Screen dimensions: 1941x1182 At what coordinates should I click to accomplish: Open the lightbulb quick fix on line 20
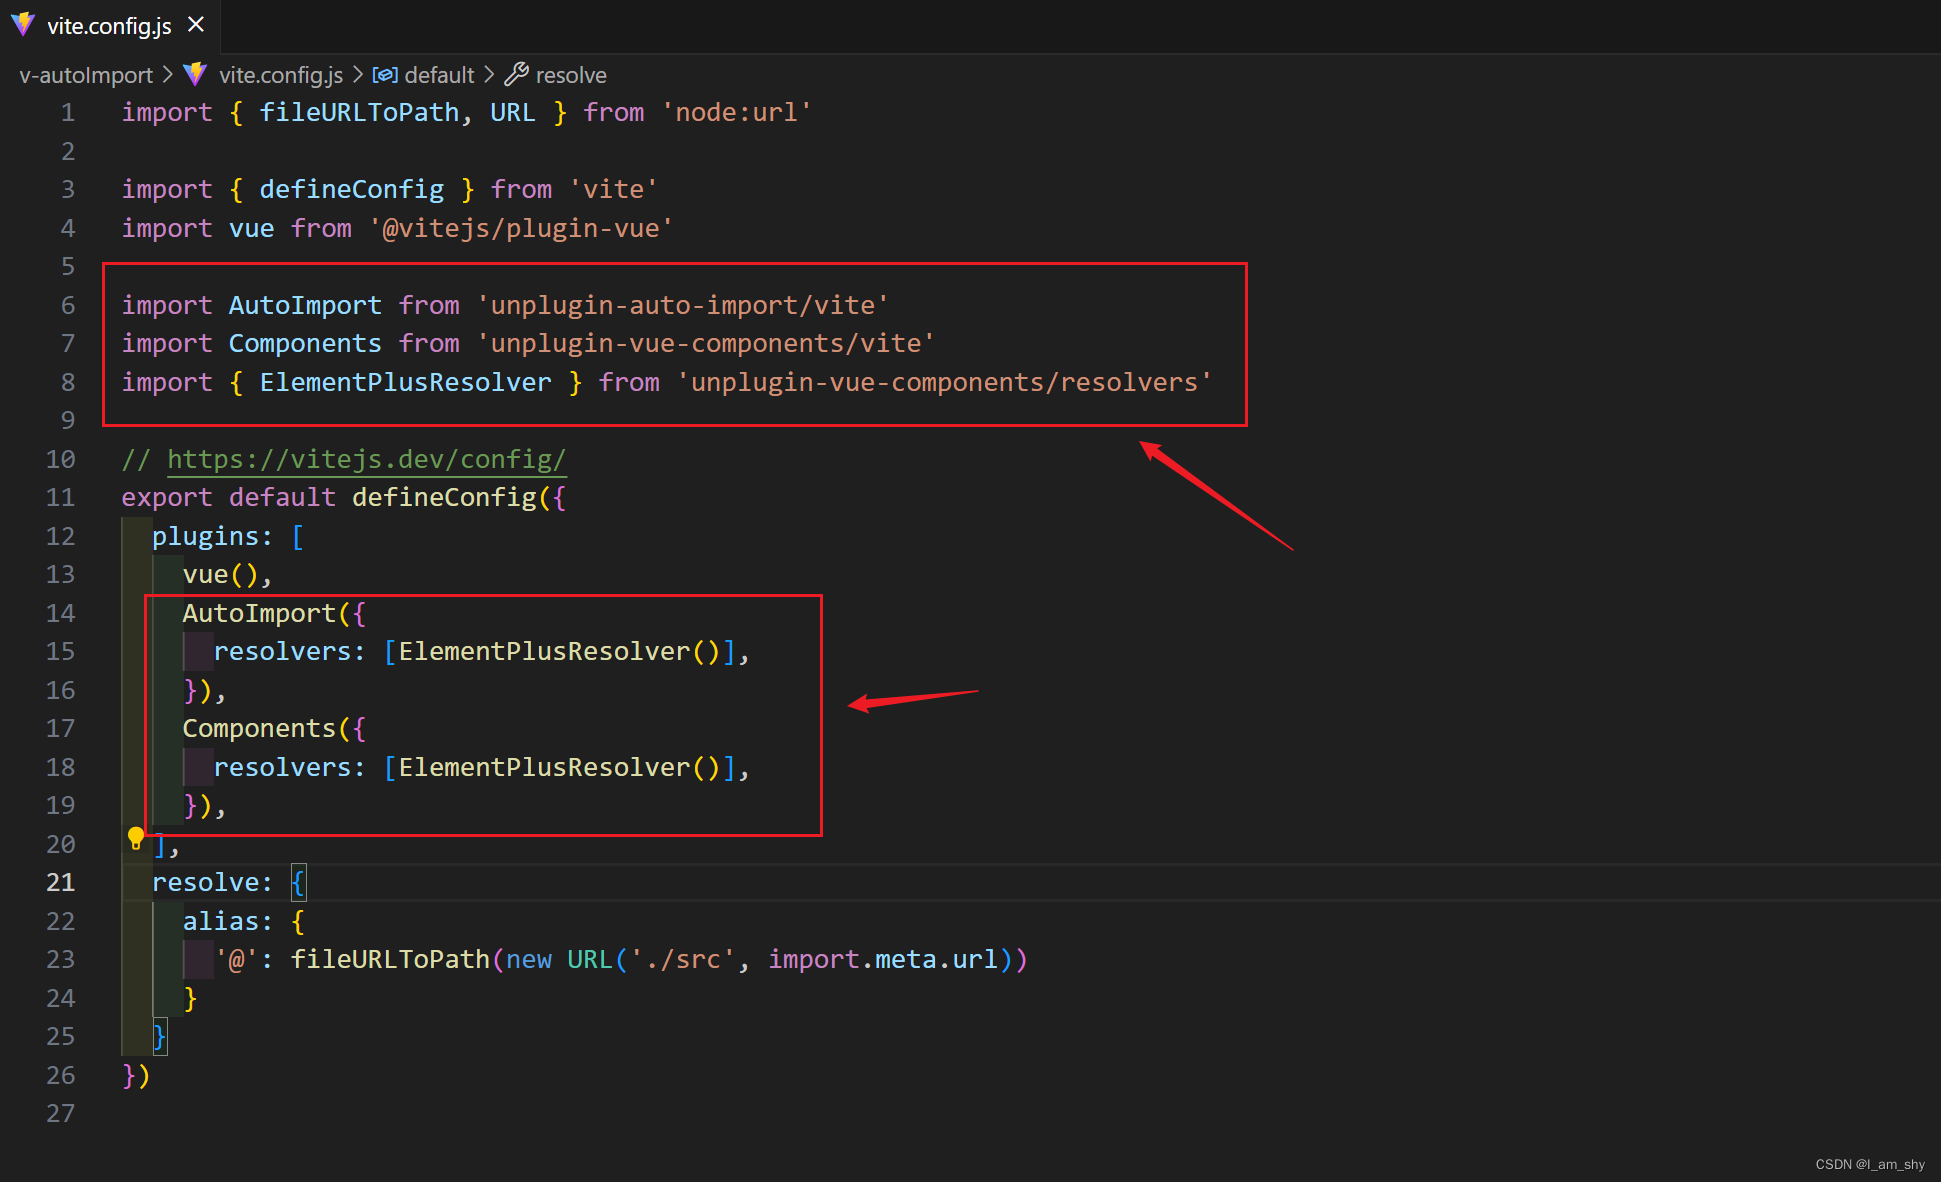[x=136, y=838]
